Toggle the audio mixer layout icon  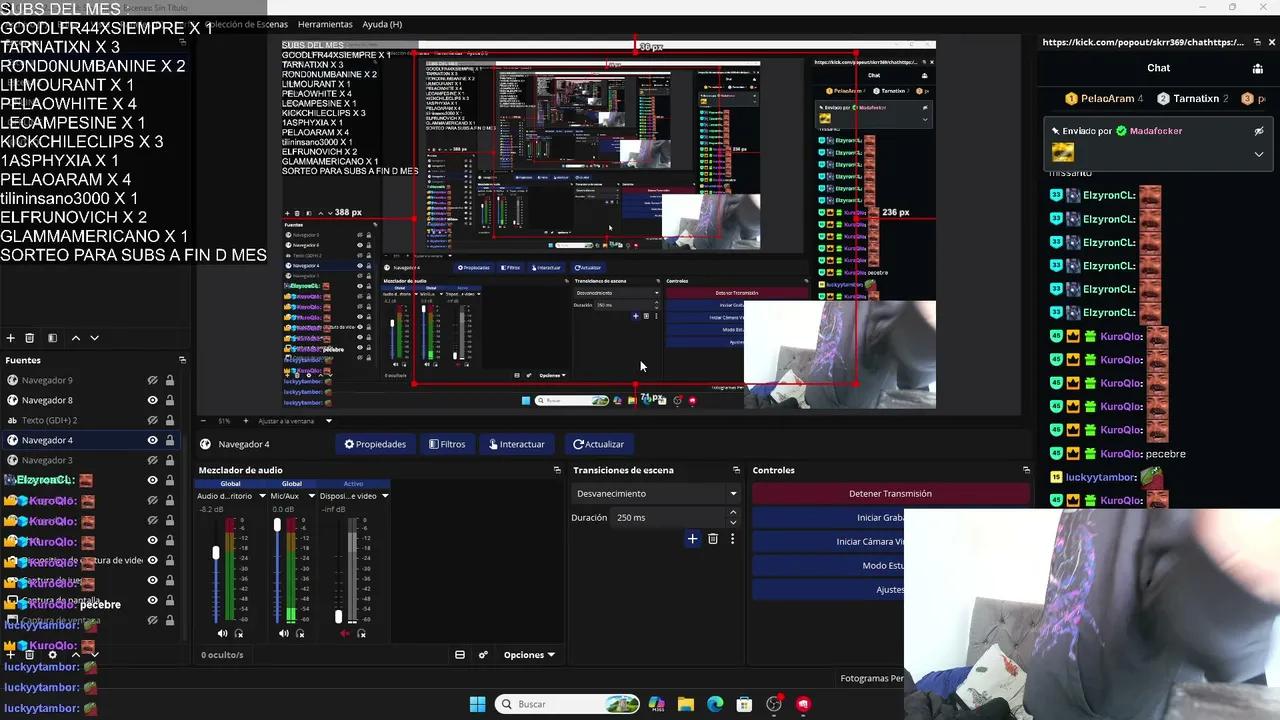pos(460,655)
